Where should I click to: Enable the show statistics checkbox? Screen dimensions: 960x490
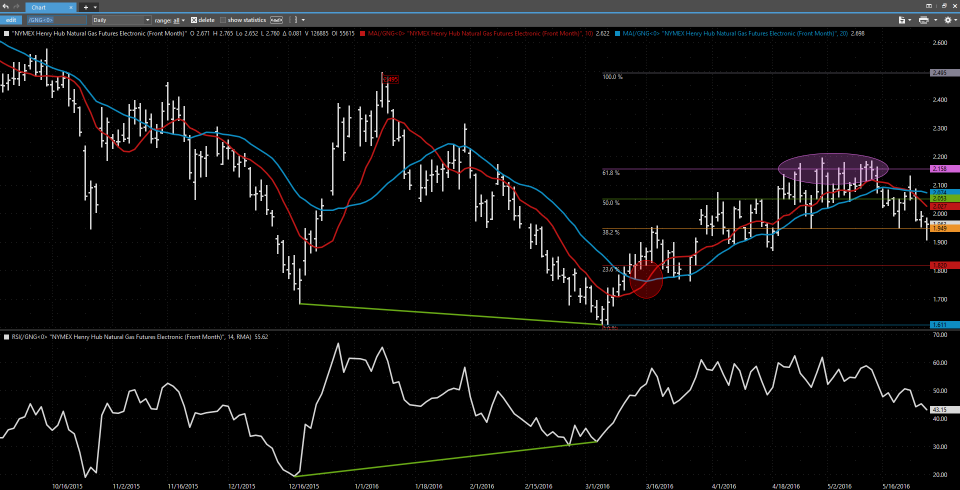[x=223, y=20]
